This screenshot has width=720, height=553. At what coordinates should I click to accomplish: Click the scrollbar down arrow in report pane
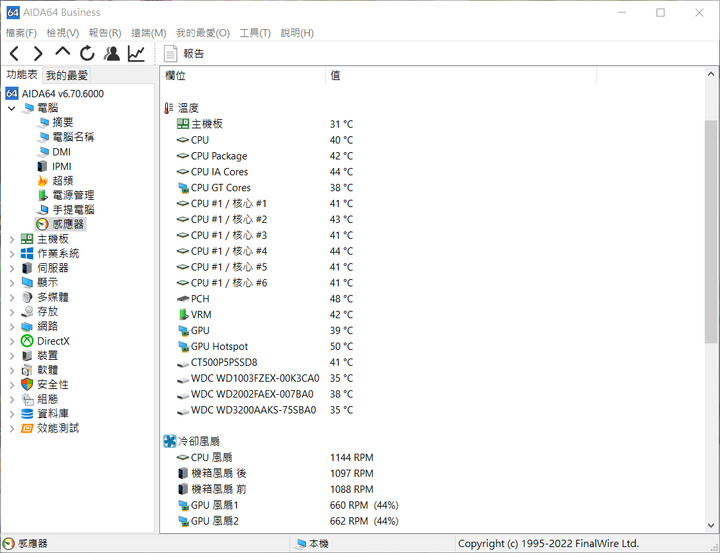(x=711, y=525)
